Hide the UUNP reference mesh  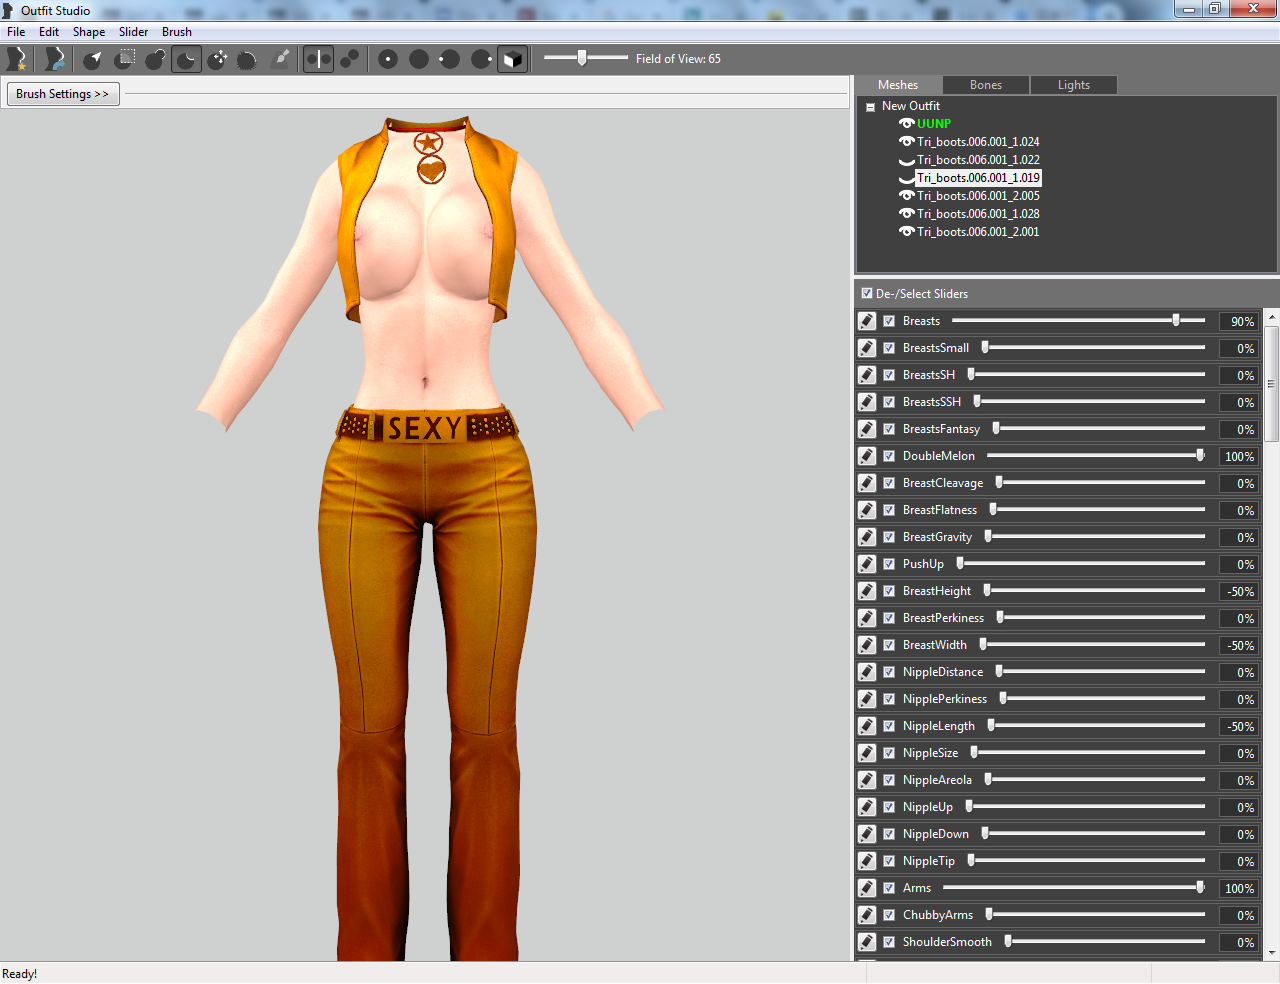[x=906, y=124]
